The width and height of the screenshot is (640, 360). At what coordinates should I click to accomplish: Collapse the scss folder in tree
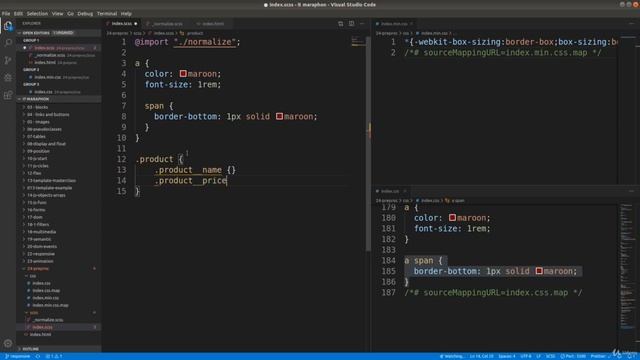[59, 313]
